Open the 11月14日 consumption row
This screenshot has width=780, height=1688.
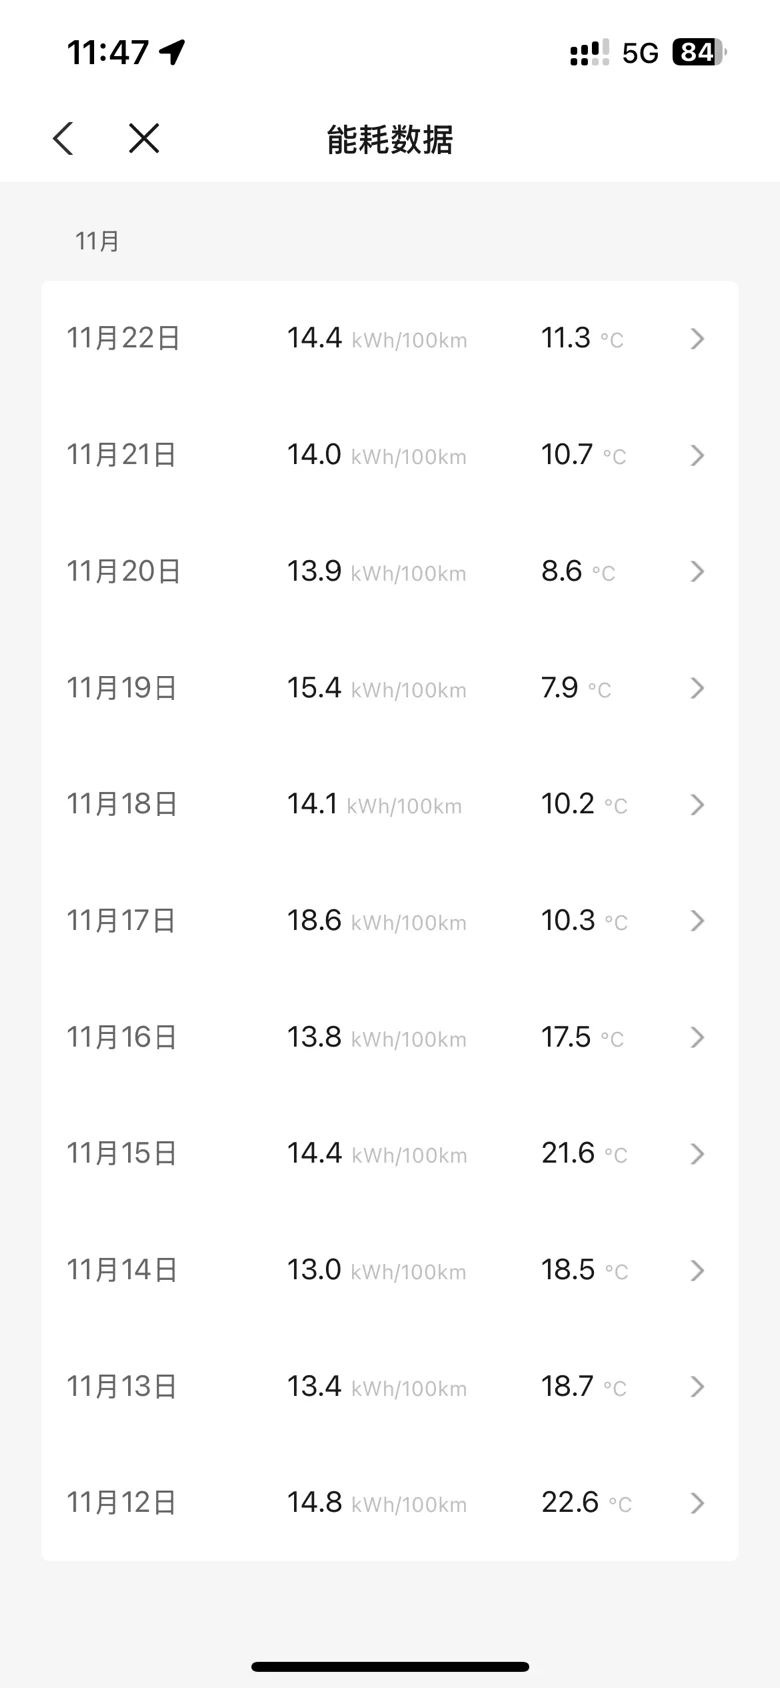pos(390,1270)
